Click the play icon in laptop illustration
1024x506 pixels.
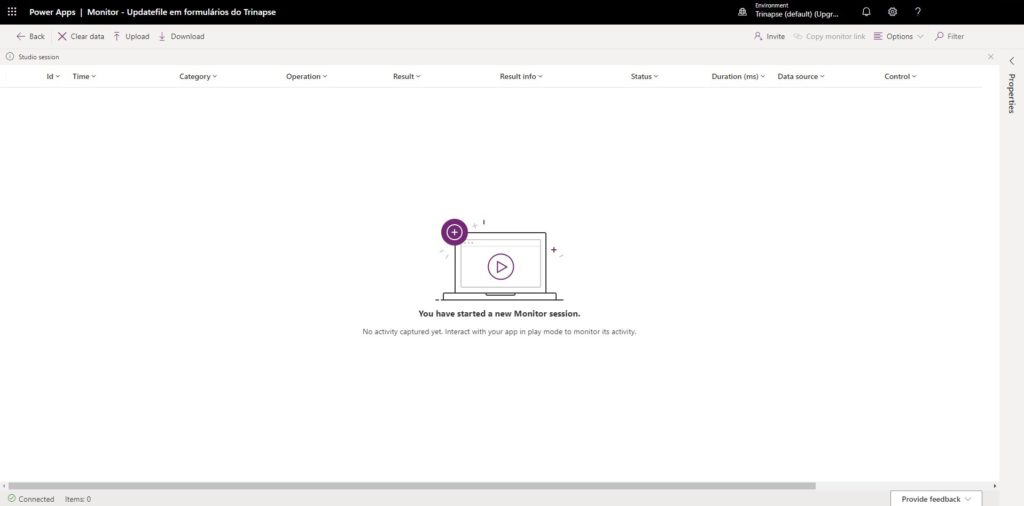coord(501,266)
